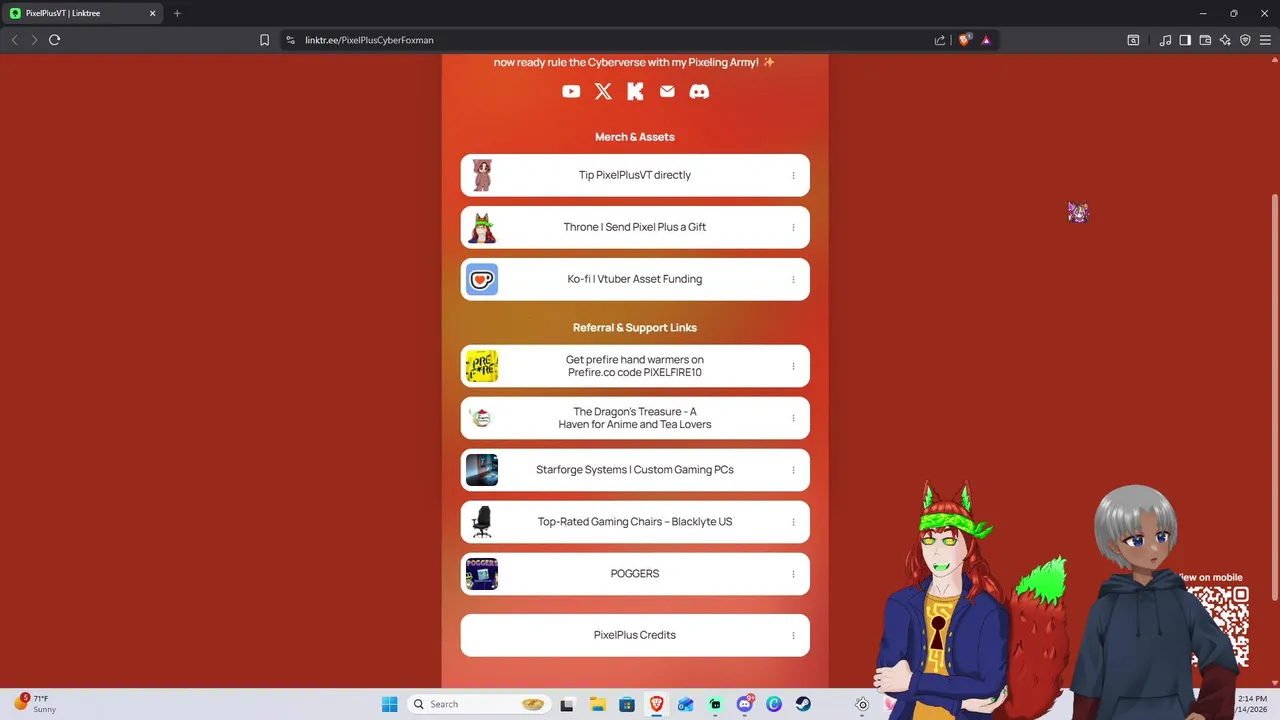This screenshot has height=720, width=1280.
Task: Open File Explorer from the taskbar
Action: point(597,704)
